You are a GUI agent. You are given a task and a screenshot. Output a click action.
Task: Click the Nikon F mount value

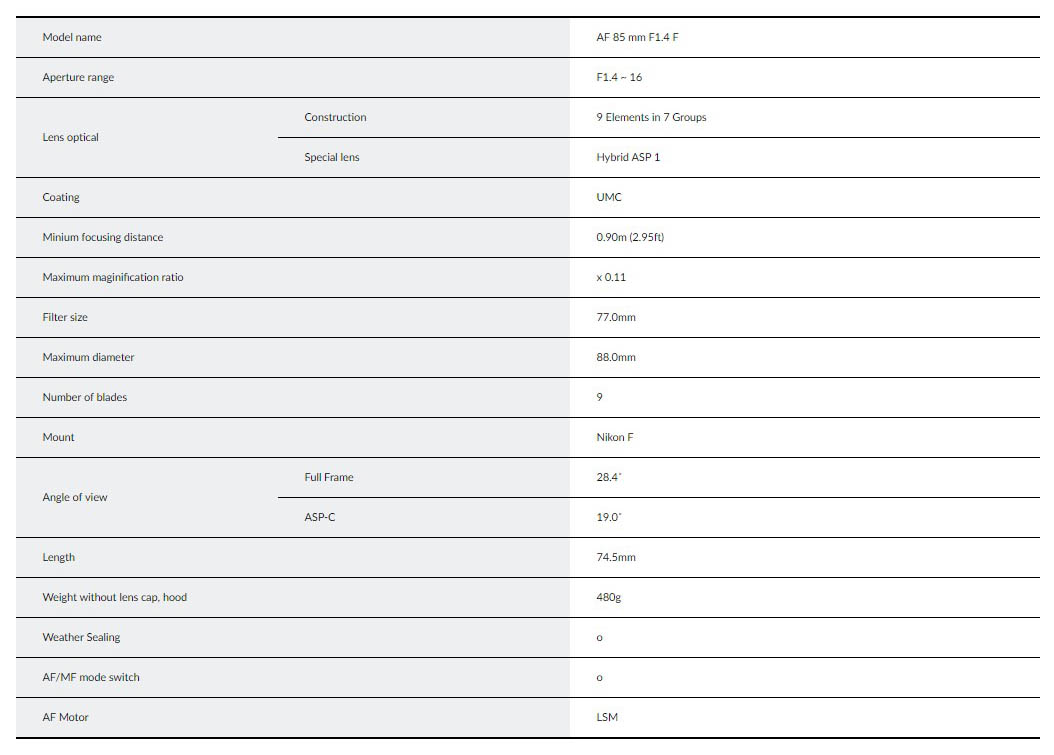click(615, 438)
